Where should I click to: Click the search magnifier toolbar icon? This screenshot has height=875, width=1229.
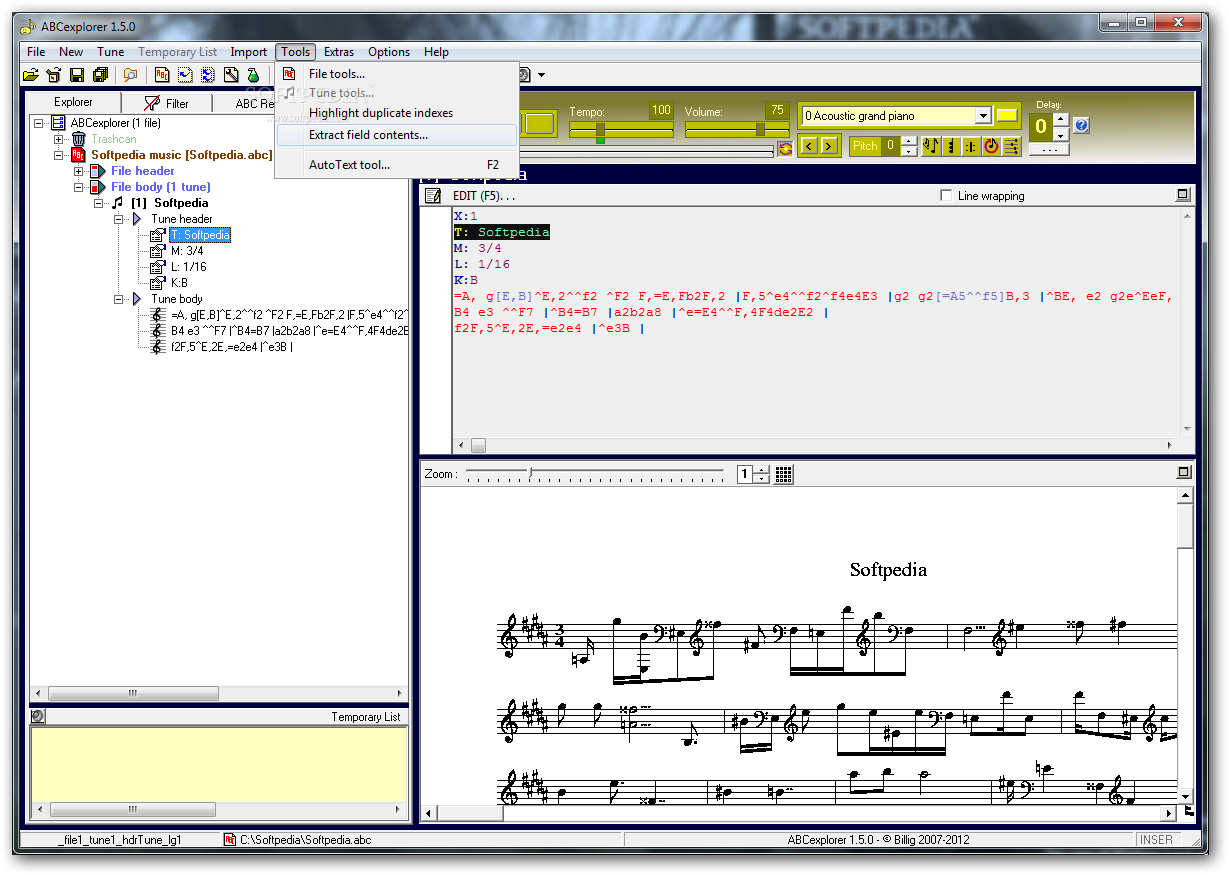coord(130,75)
